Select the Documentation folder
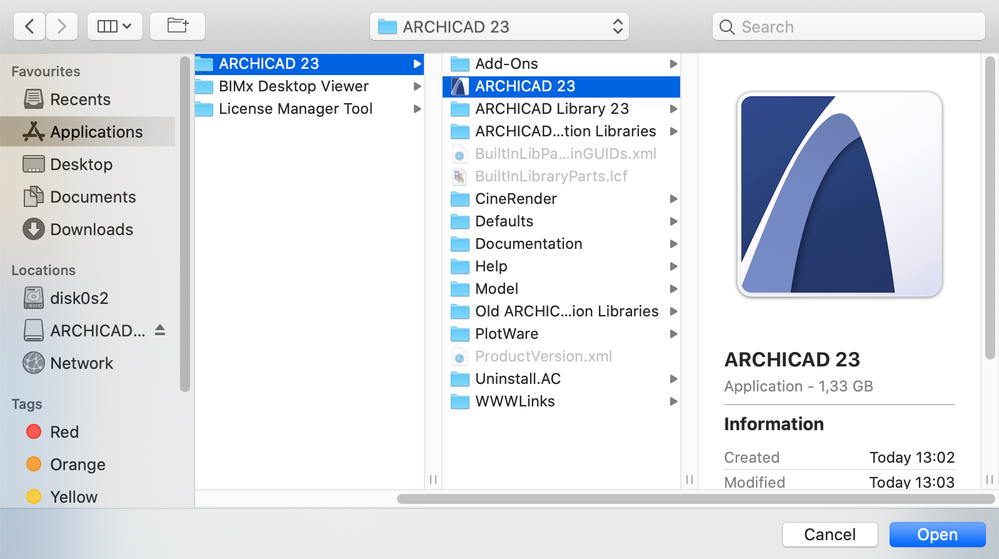The image size is (999, 559). pyautogui.click(x=561, y=243)
